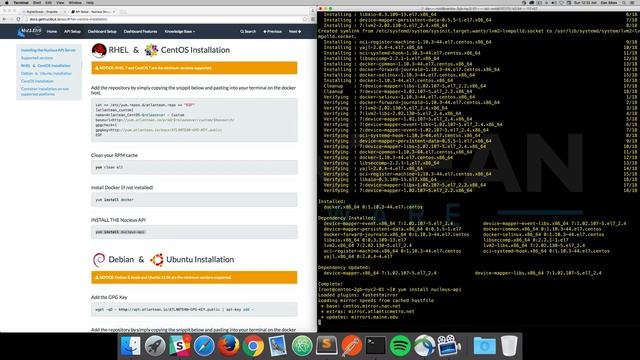The height and width of the screenshot is (360, 640).
Task: Open 'Supported versions' sidebar link
Action: pos(37,58)
